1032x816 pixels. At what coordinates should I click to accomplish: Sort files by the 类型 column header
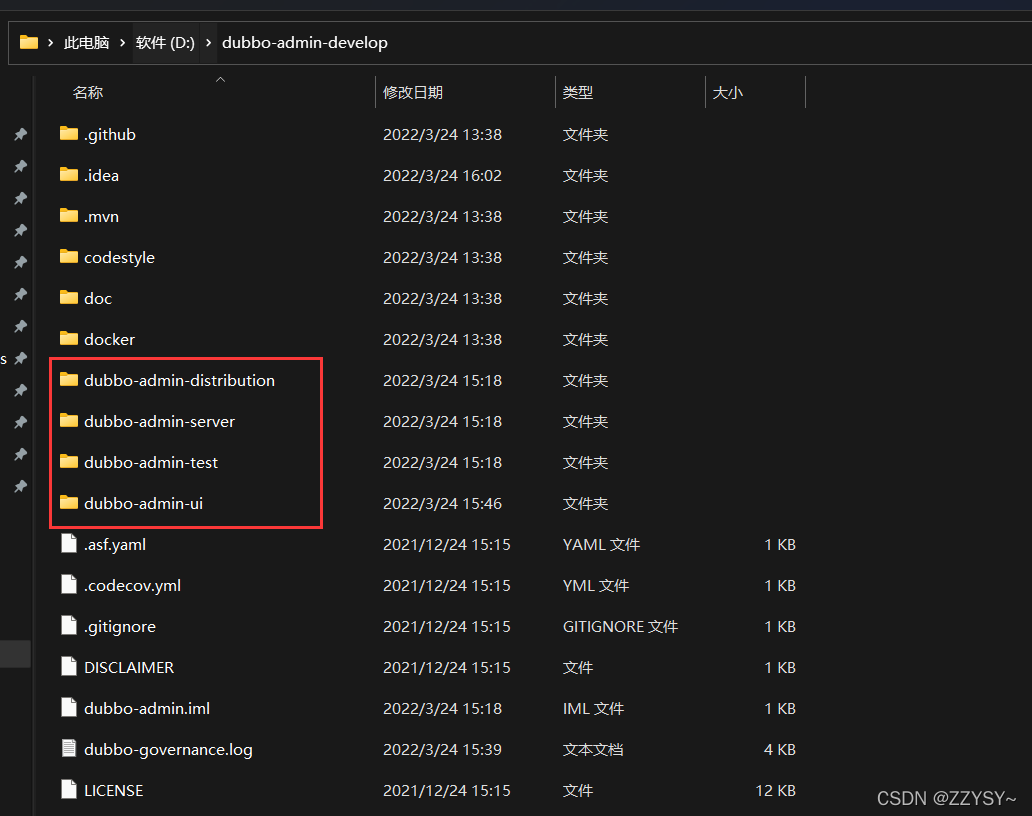(578, 93)
